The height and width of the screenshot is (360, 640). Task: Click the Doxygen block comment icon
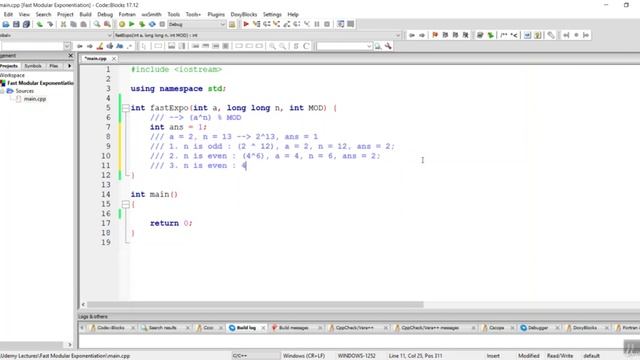coord(504,36)
